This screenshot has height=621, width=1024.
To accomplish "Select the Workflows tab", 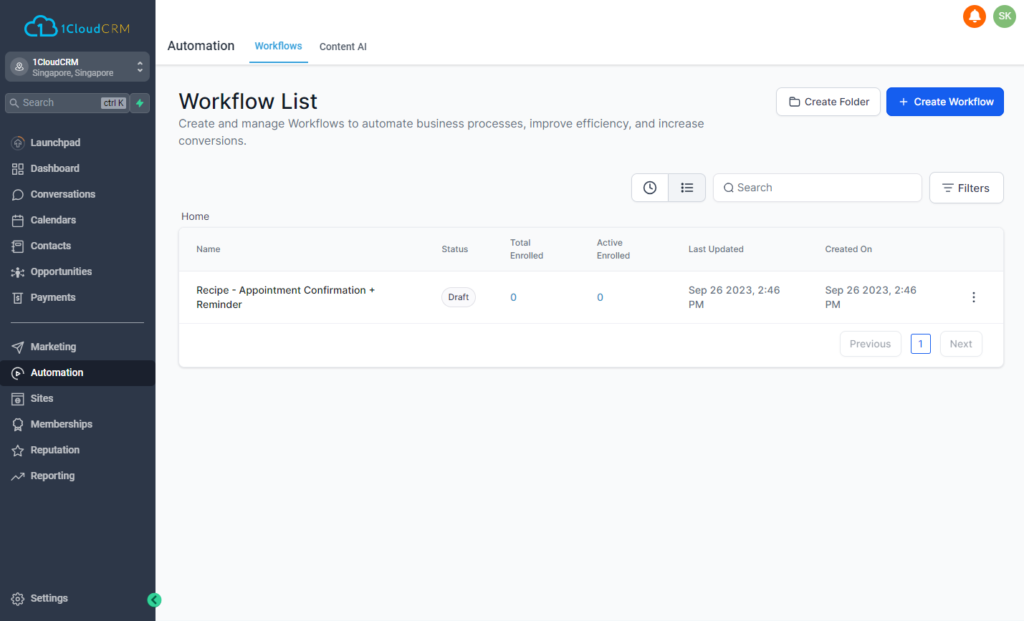I will point(278,46).
